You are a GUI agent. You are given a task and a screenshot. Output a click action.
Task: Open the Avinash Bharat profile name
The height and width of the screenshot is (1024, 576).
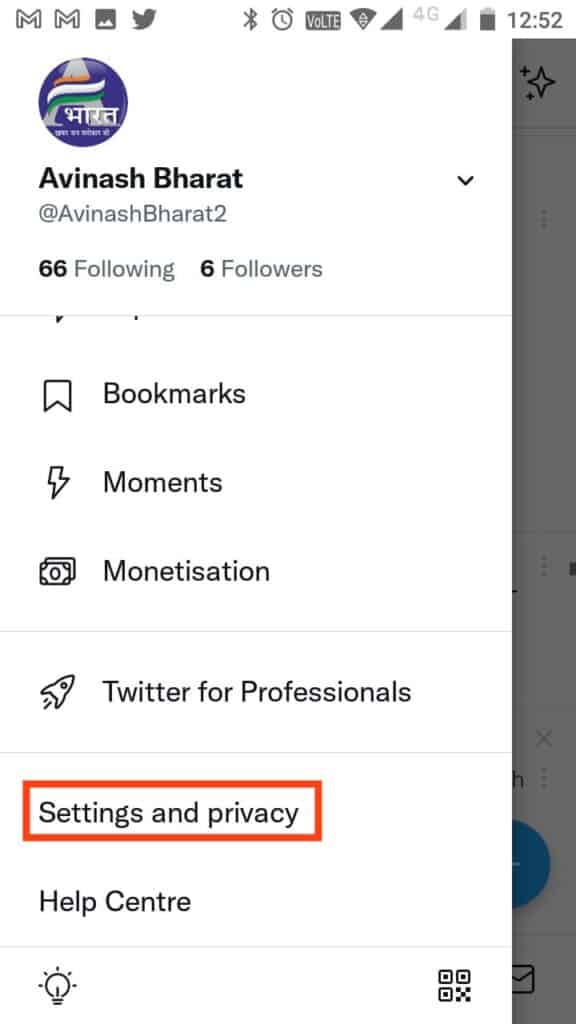pos(141,178)
